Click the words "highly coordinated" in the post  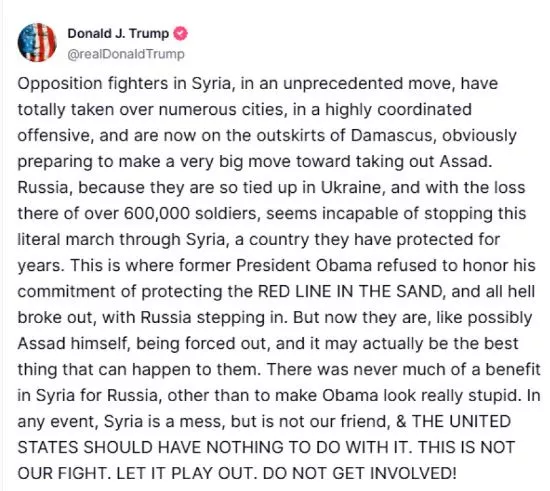coord(398,110)
